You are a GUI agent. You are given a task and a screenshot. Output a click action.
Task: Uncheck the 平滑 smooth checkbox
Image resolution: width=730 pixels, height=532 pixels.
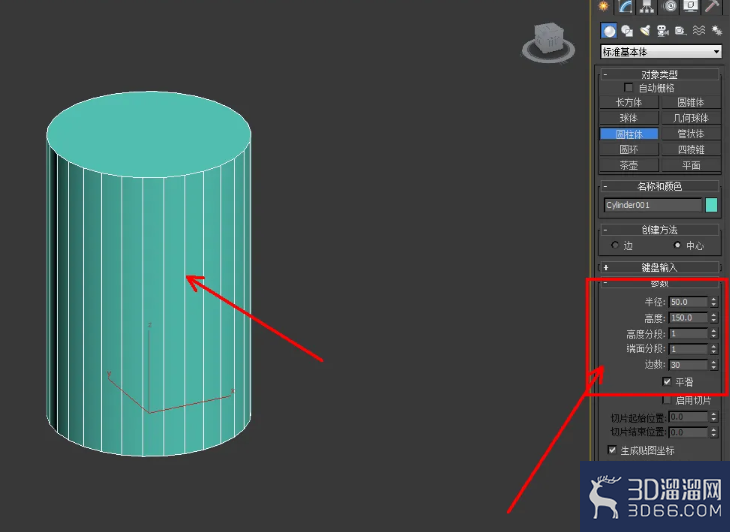coord(667,382)
